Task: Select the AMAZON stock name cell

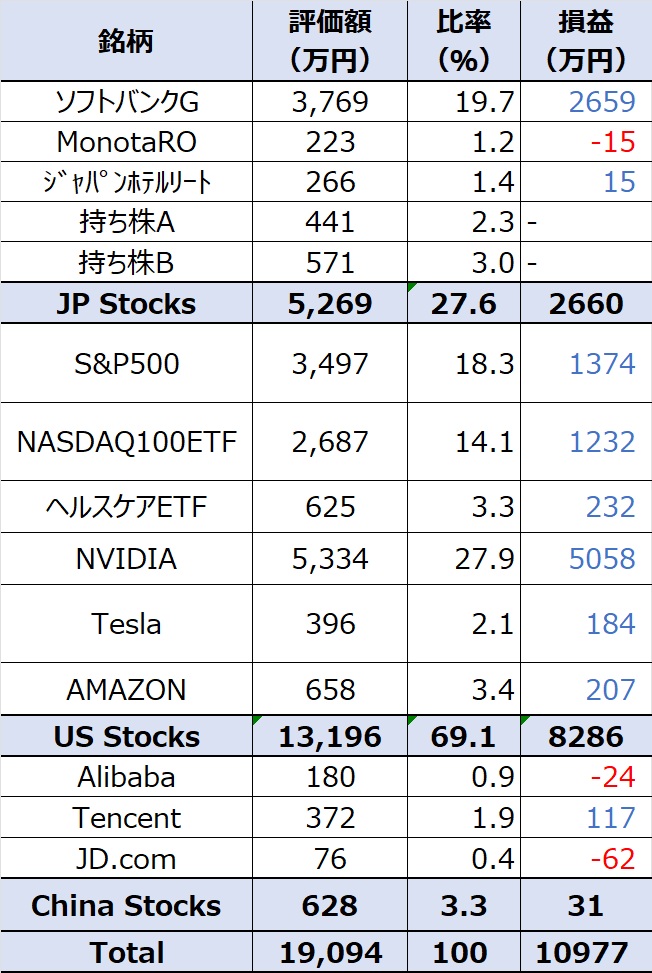Action: (127, 689)
